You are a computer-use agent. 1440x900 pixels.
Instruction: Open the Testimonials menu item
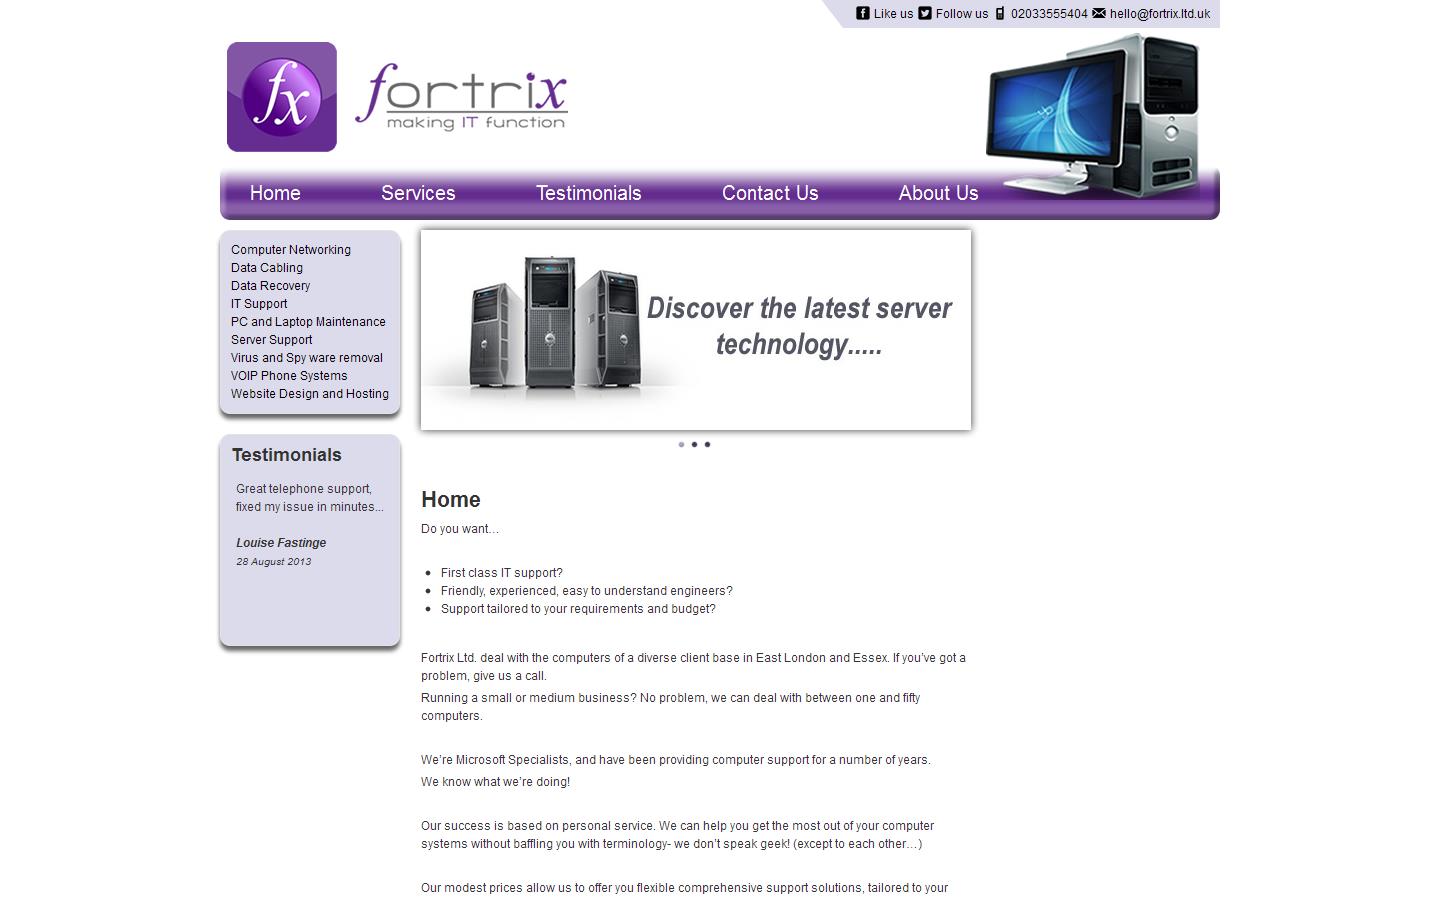588,193
